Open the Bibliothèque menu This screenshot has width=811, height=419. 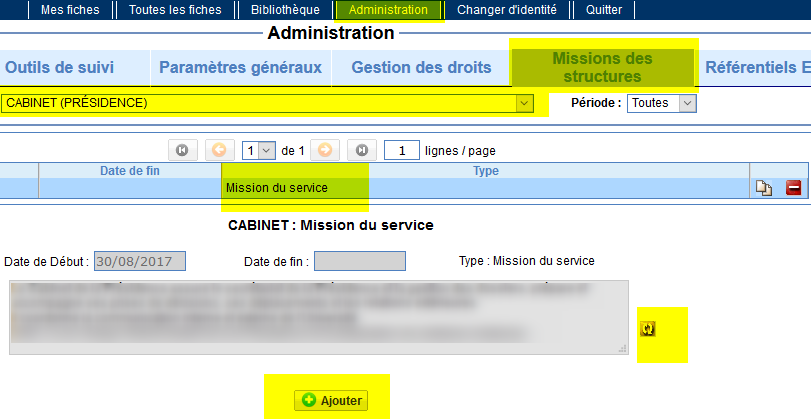(x=285, y=10)
